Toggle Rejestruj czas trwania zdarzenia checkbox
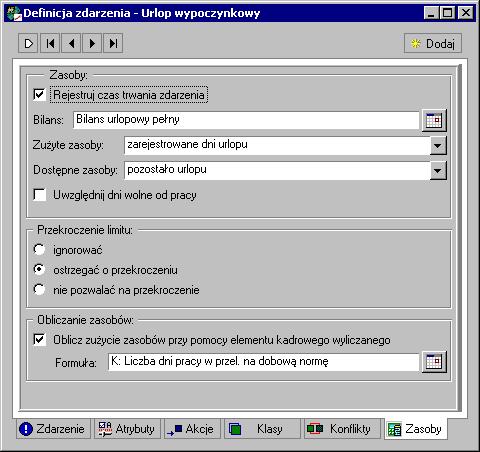Viewport: 480px width, 452px height. pyautogui.click(x=40, y=95)
